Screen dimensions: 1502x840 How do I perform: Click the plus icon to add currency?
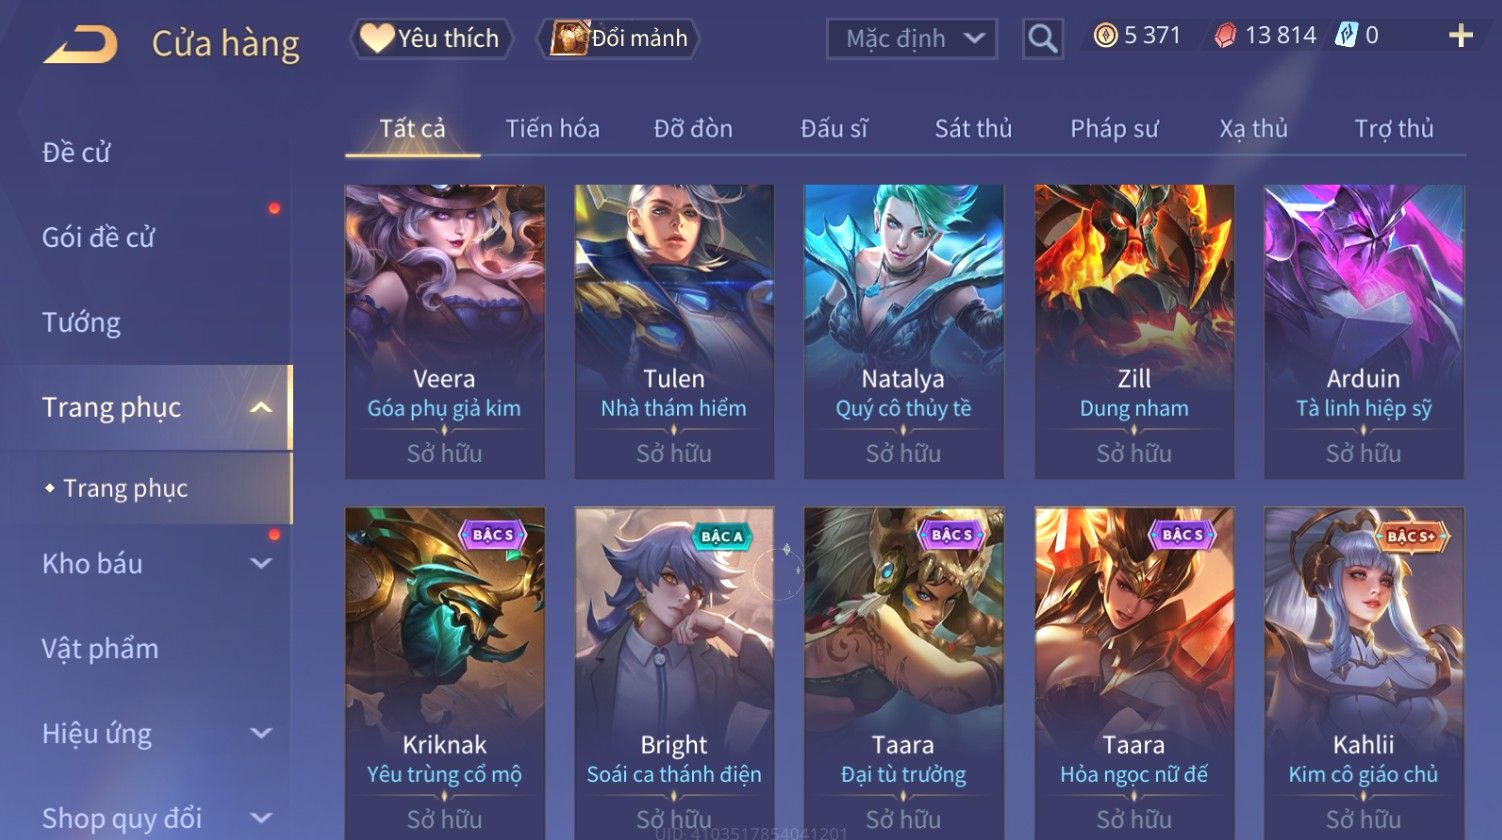point(1460,36)
